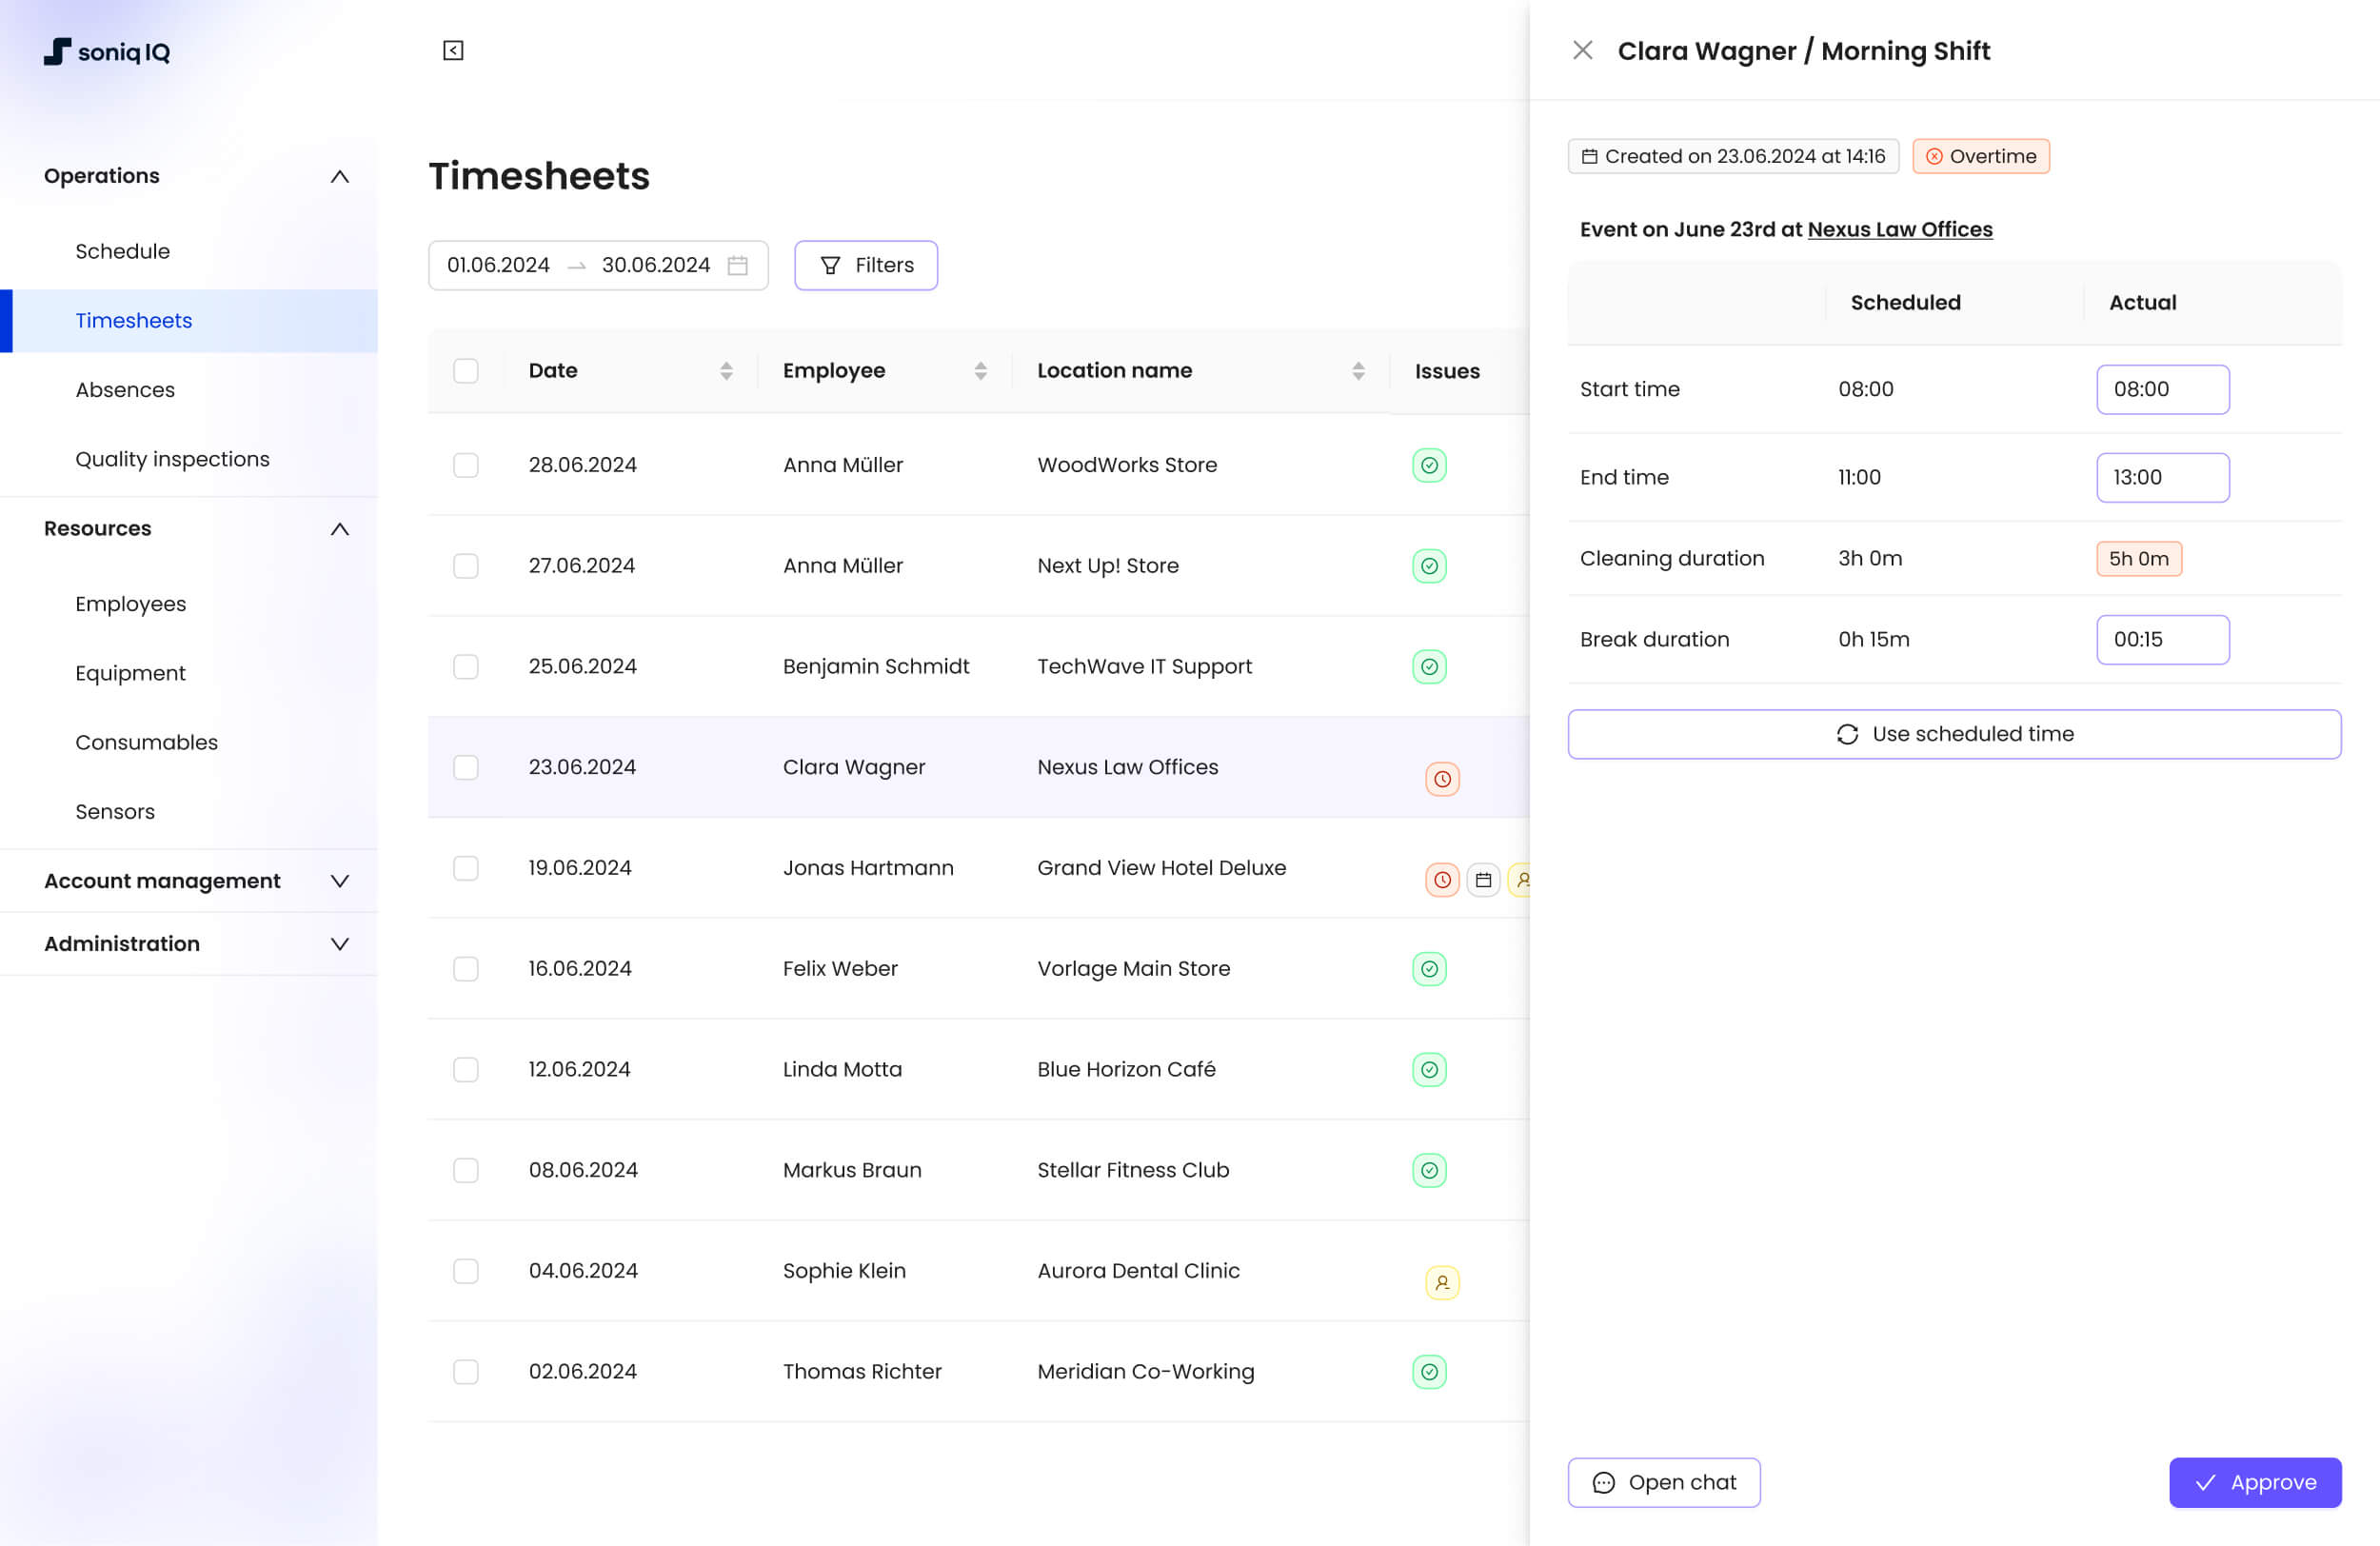Click the 5h 0m cleaning duration badge

[2138, 558]
